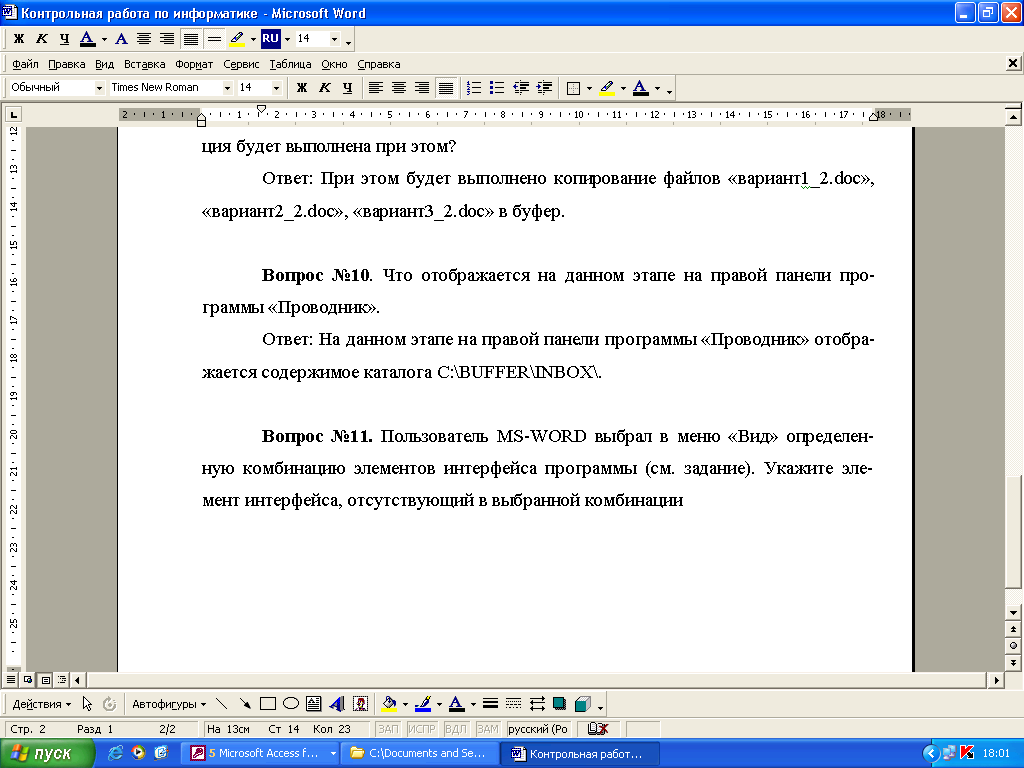Click the increase indent icon

pyautogui.click(x=543, y=88)
